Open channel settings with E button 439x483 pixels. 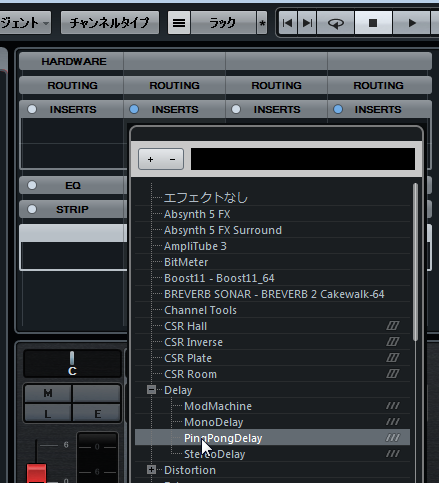click(x=97, y=414)
